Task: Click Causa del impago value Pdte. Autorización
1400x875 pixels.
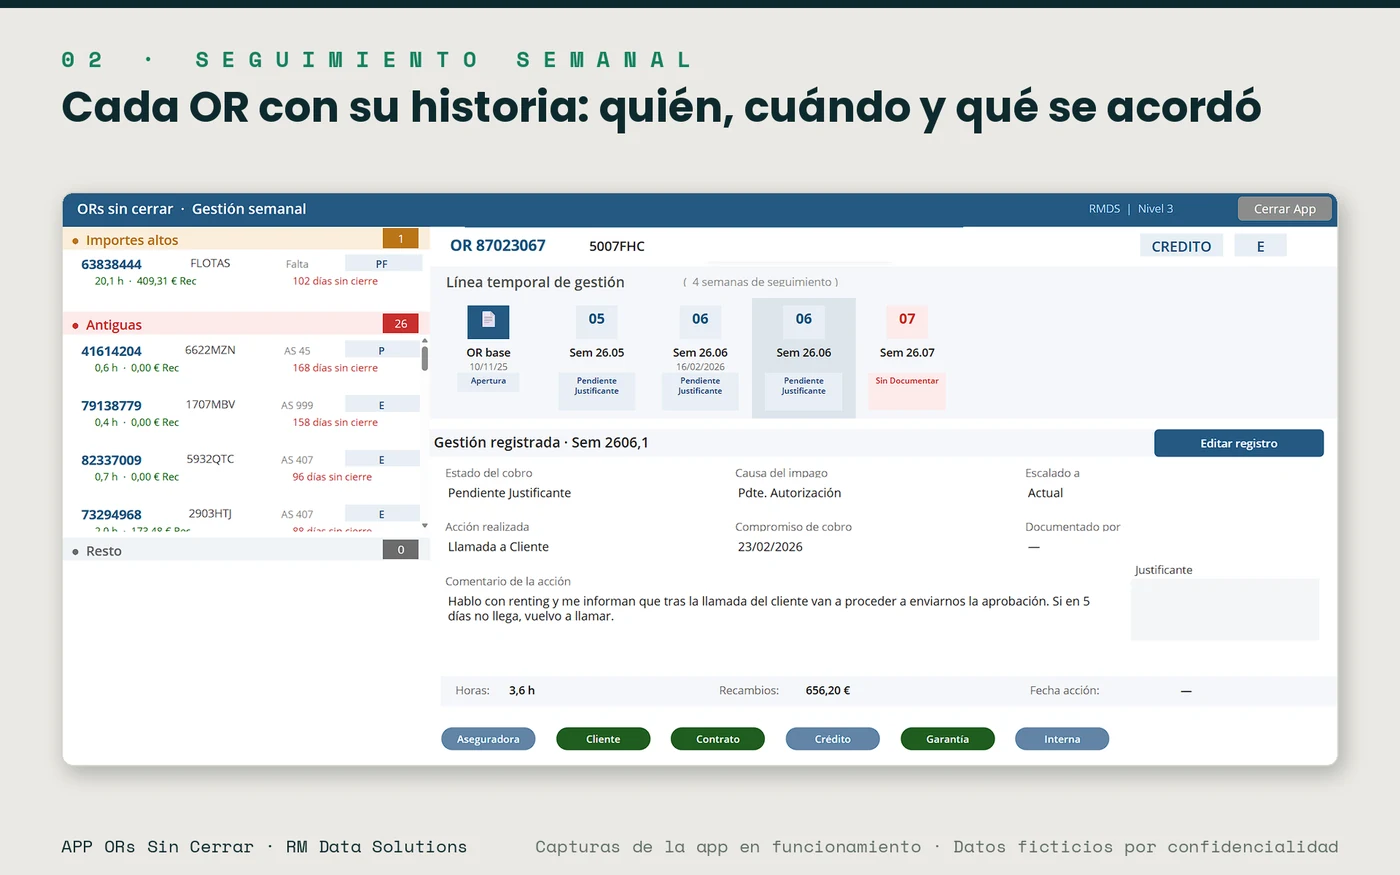Action: [x=789, y=493]
